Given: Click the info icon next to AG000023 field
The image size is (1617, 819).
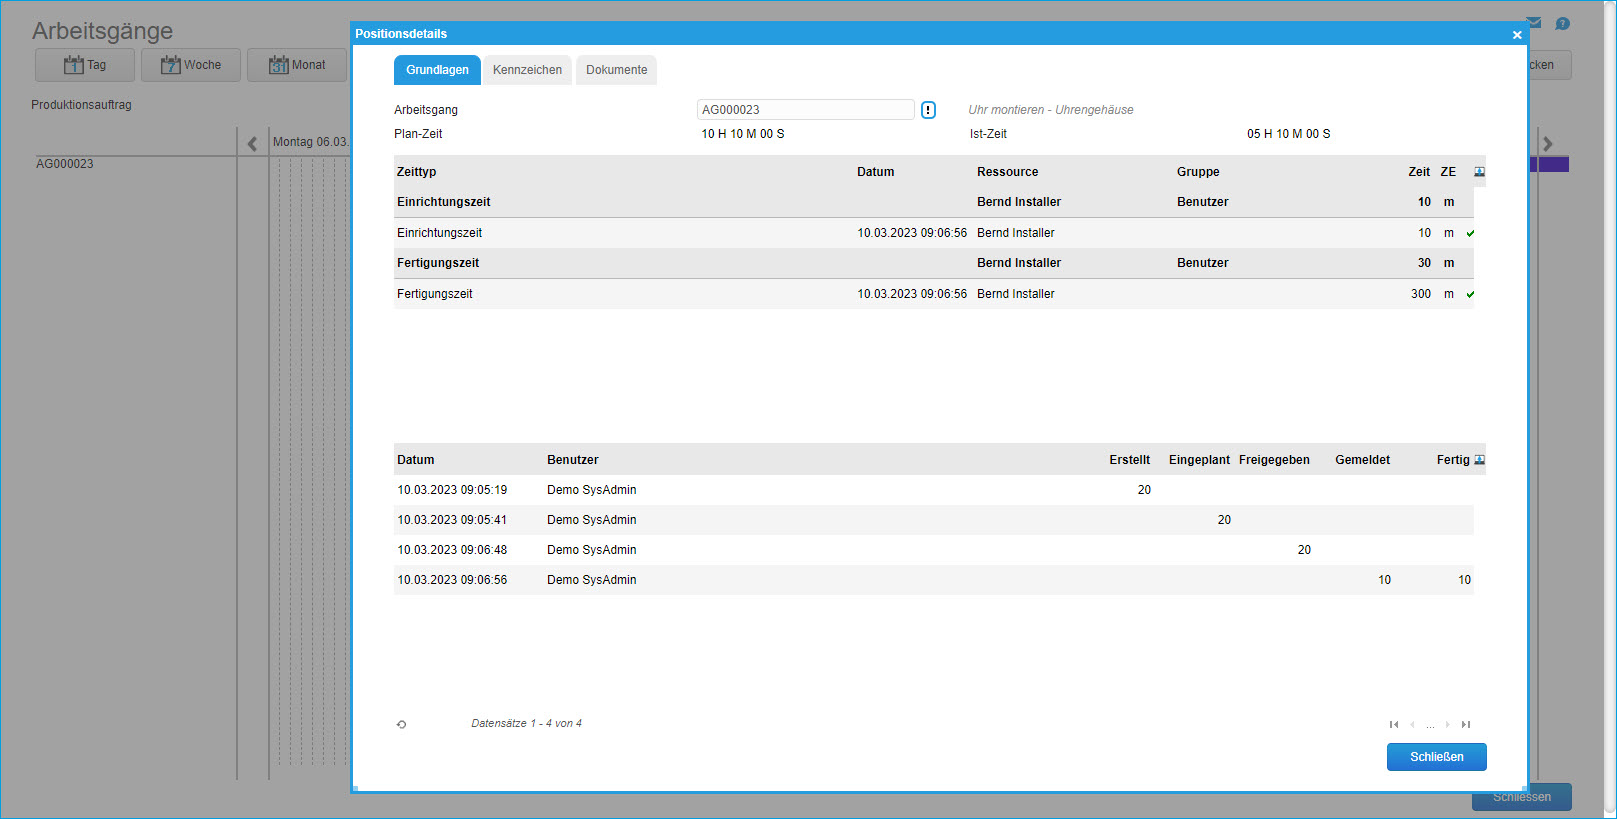Looking at the screenshot, I should pos(928,110).
